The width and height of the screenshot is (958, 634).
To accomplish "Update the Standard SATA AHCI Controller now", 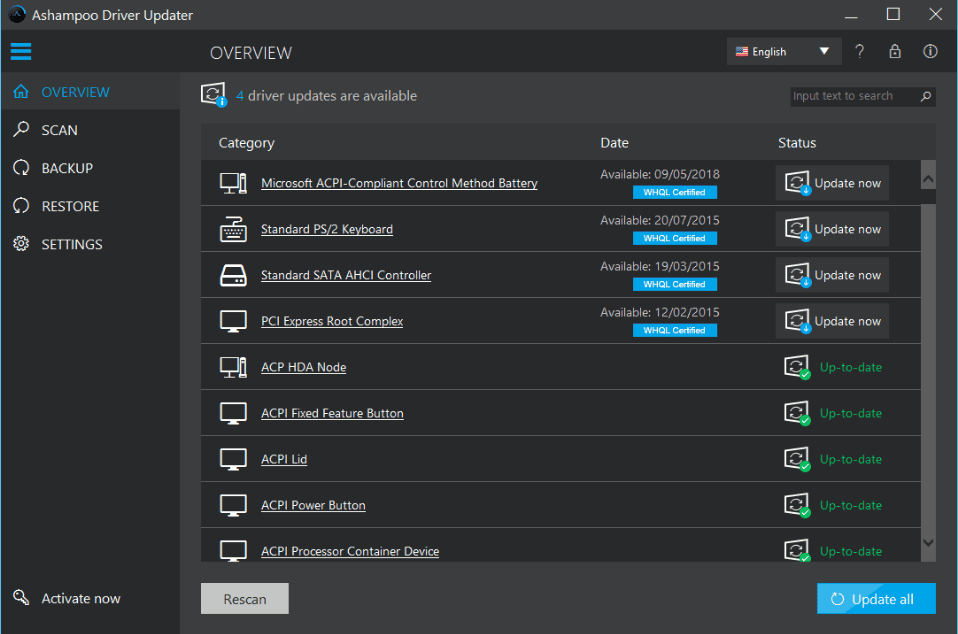I will (832, 275).
